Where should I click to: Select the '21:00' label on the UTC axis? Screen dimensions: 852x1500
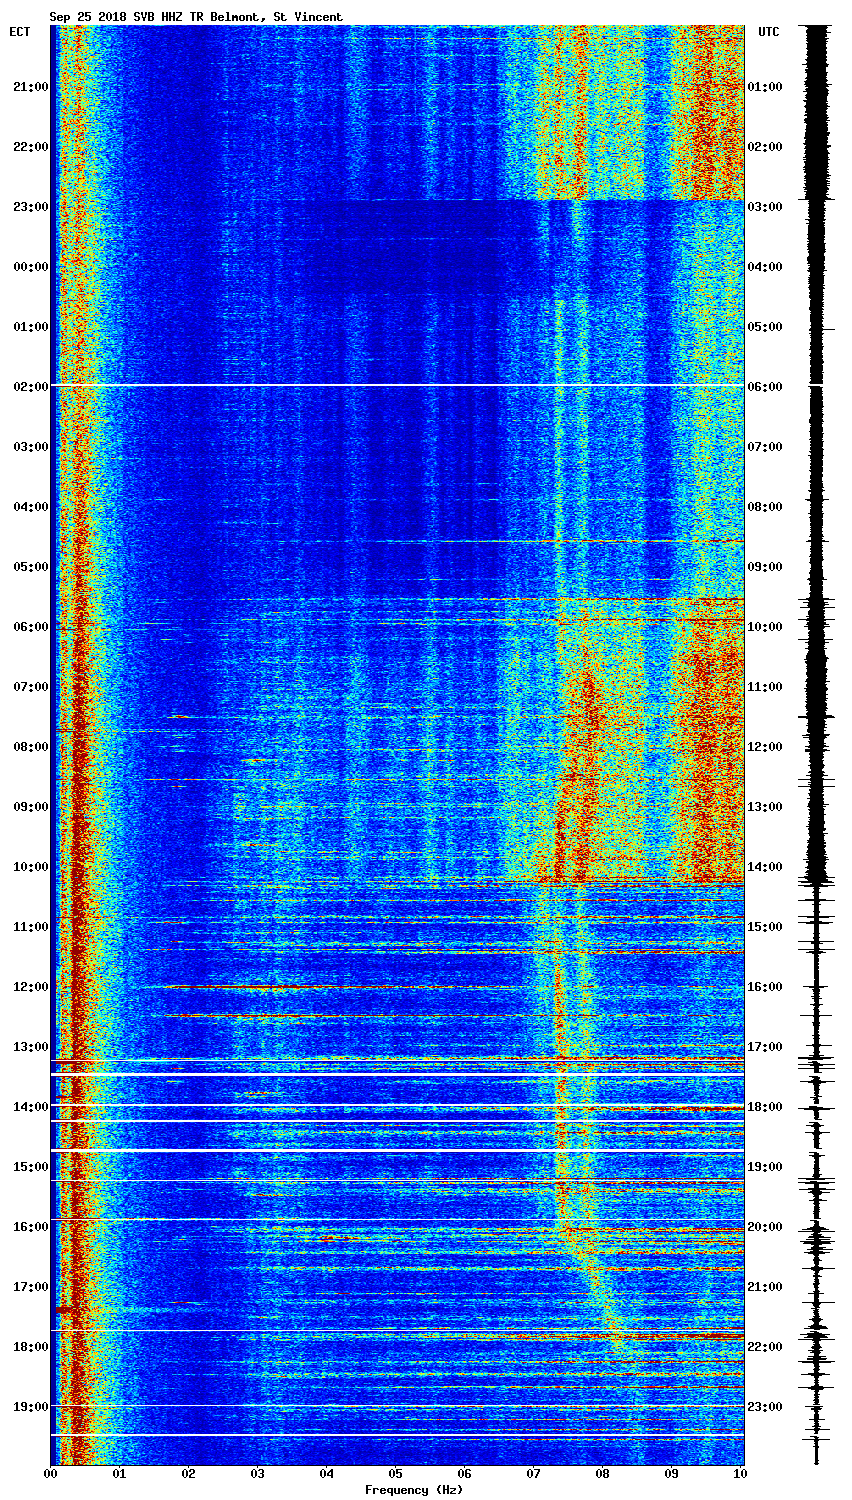(765, 1287)
